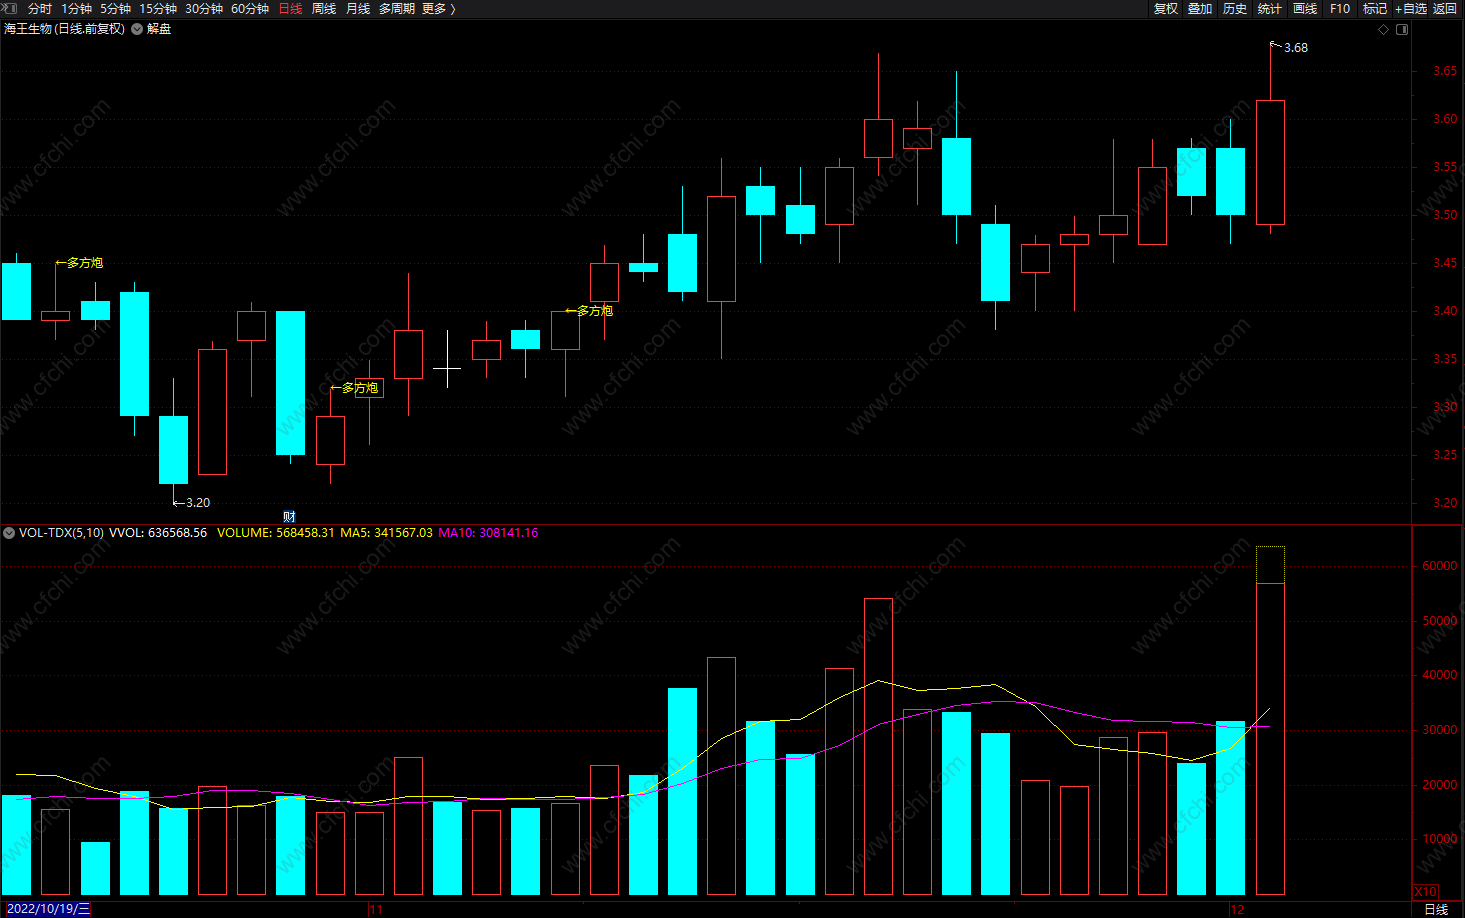1465x918 pixels.
Task: Add stock via +自选 button
Action: [1411, 8]
